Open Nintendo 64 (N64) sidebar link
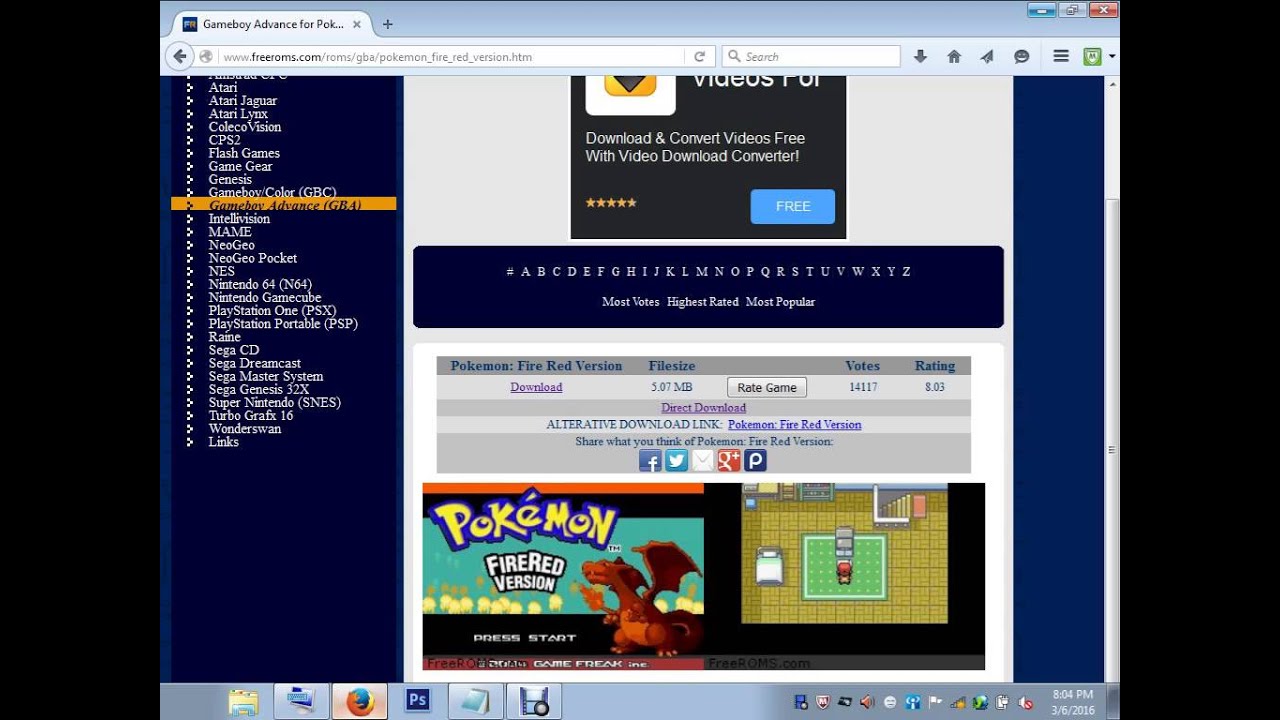 260,284
